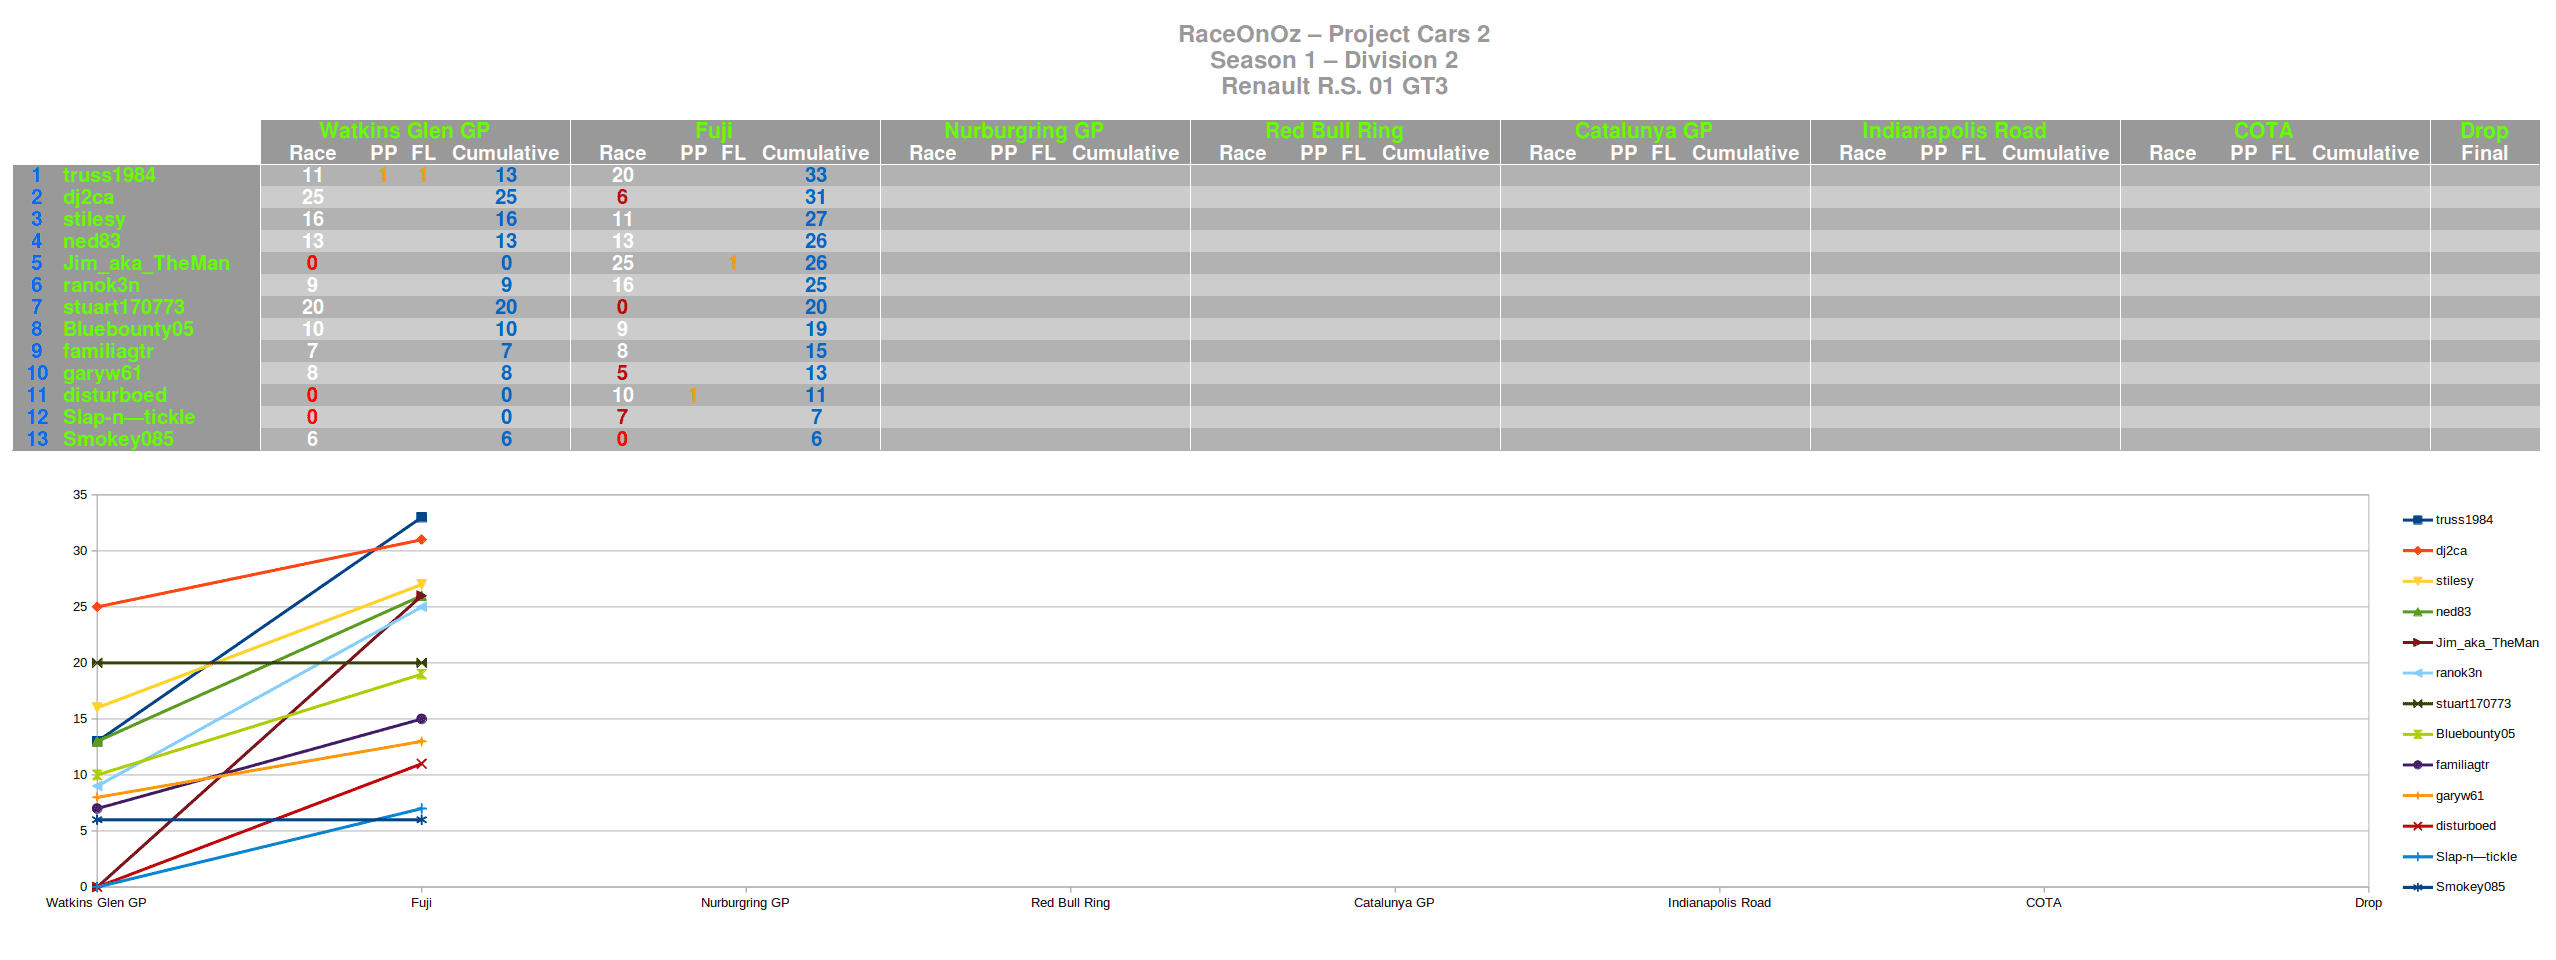
Task: Select the Catalunya GP table header
Action: 1644,131
